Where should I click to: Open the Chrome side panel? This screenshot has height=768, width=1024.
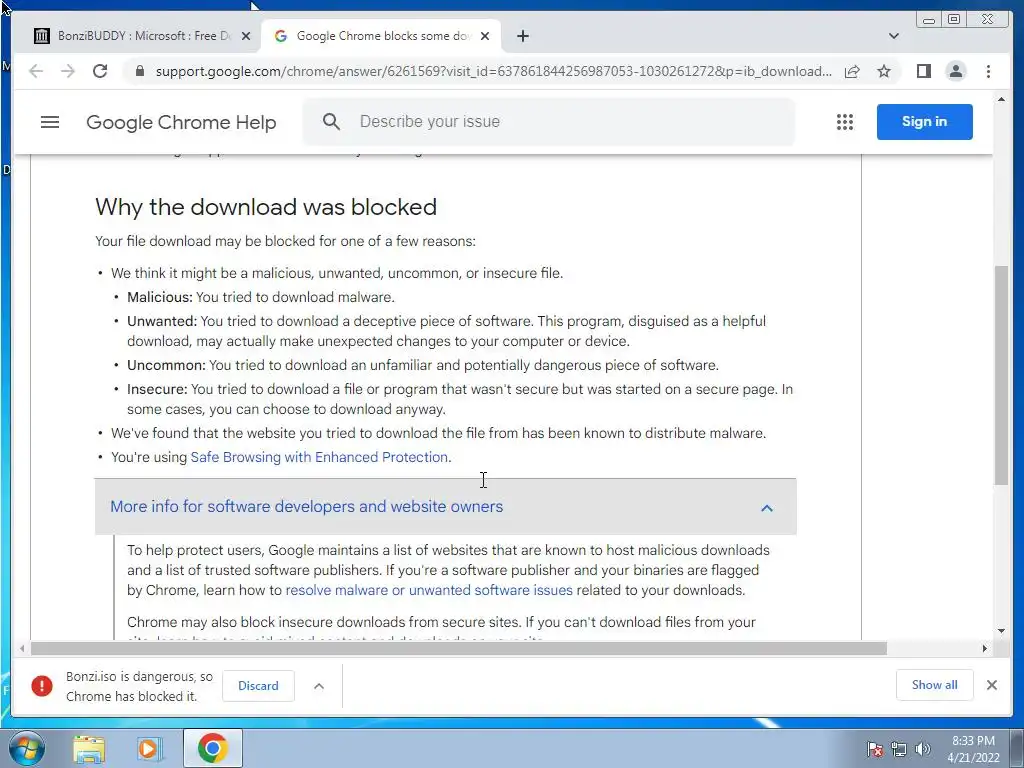[x=923, y=71]
